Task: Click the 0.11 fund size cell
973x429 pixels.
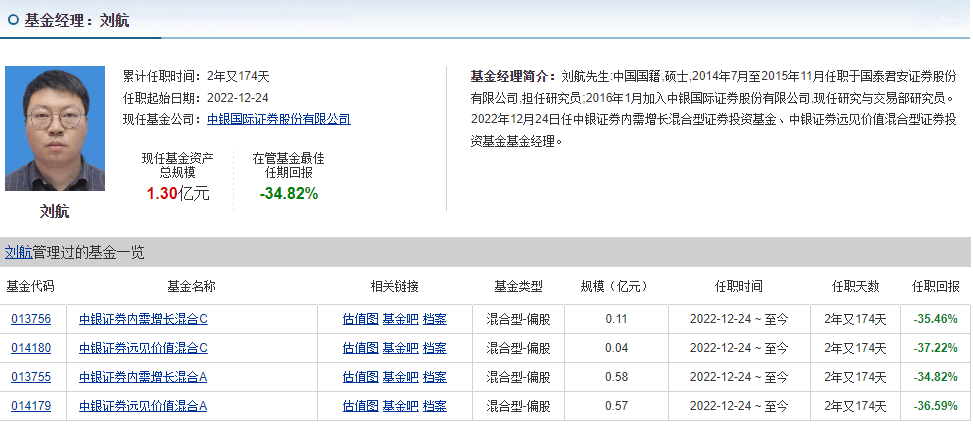Action: [616, 319]
